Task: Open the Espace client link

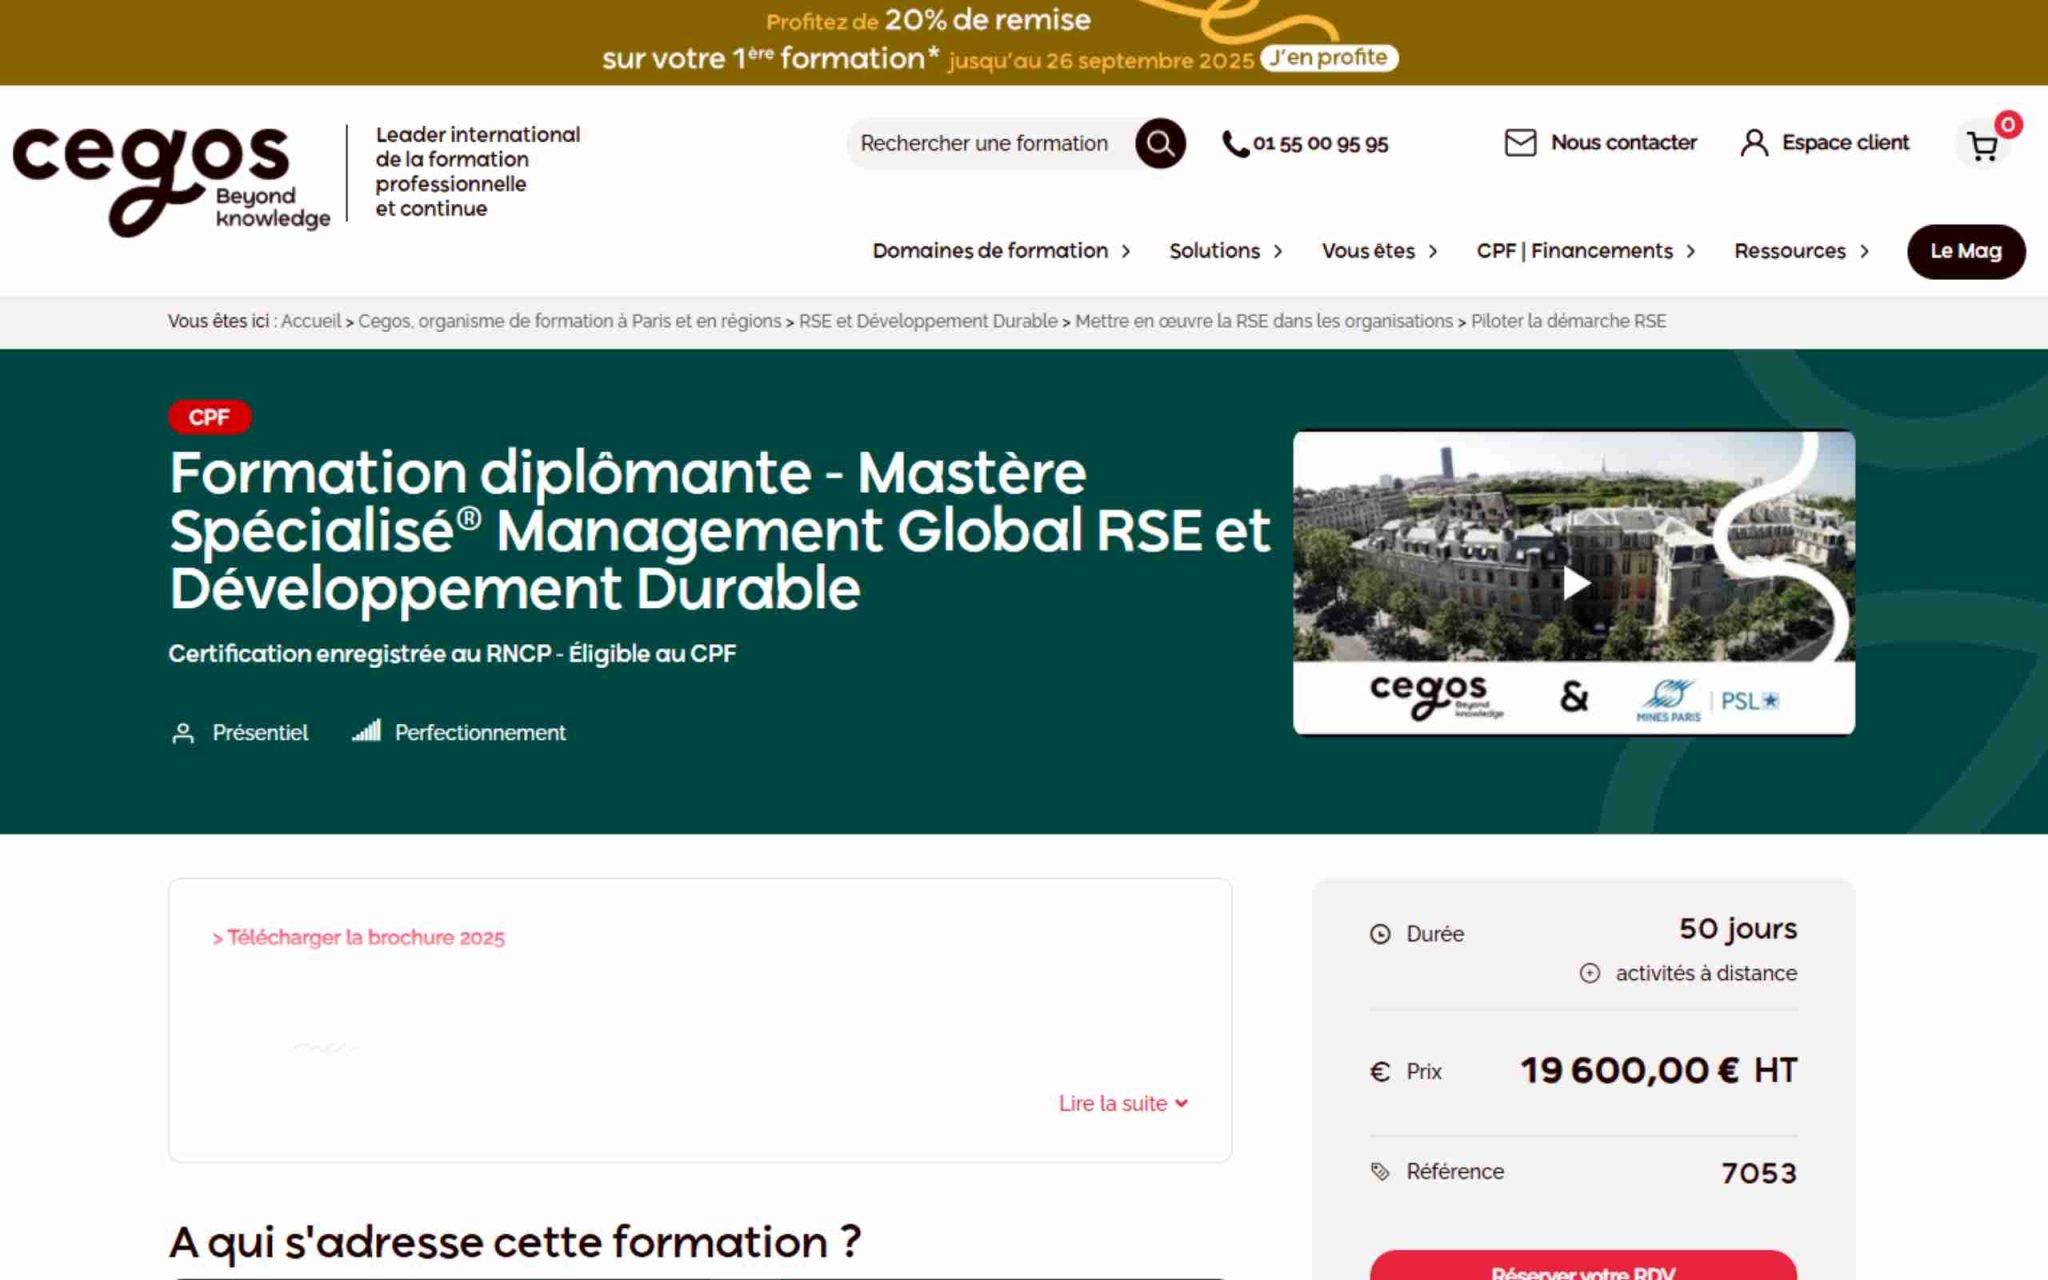Action: pos(1825,143)
